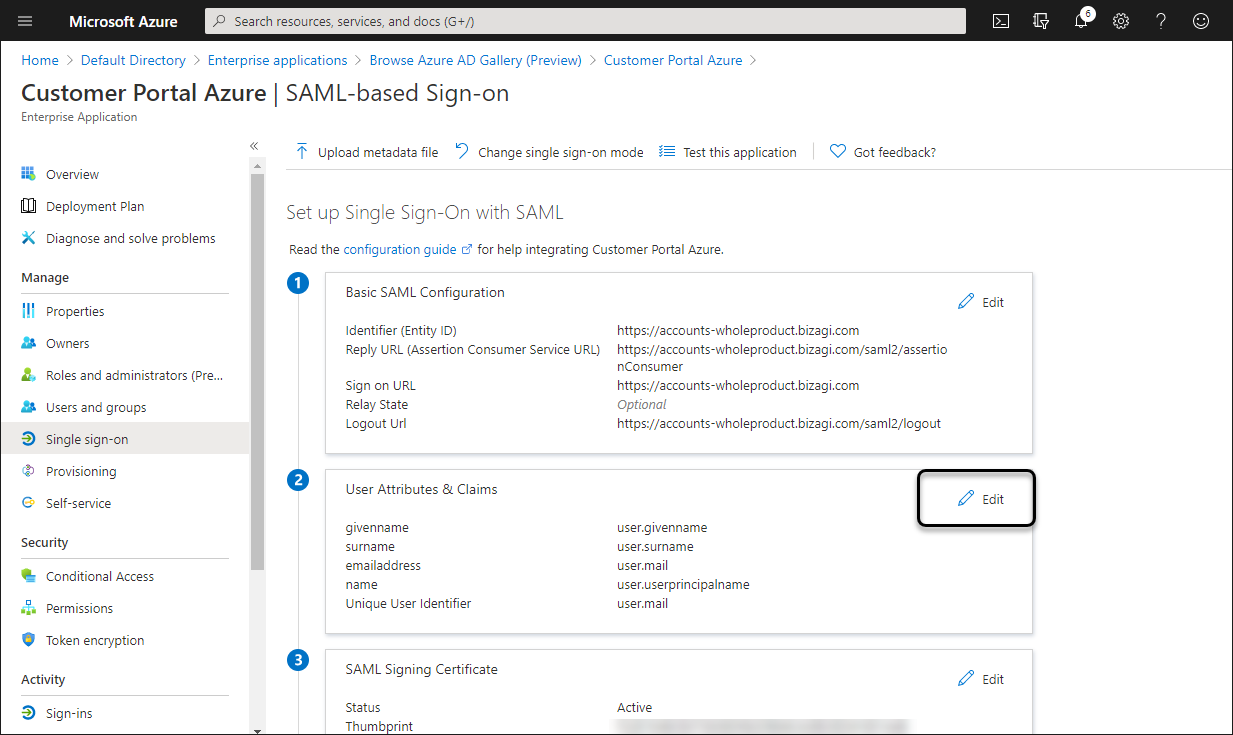Open Customer Portal Azure breadcrumb
The height and width of the screenshot is (735, 1233).
pos(673,60)
